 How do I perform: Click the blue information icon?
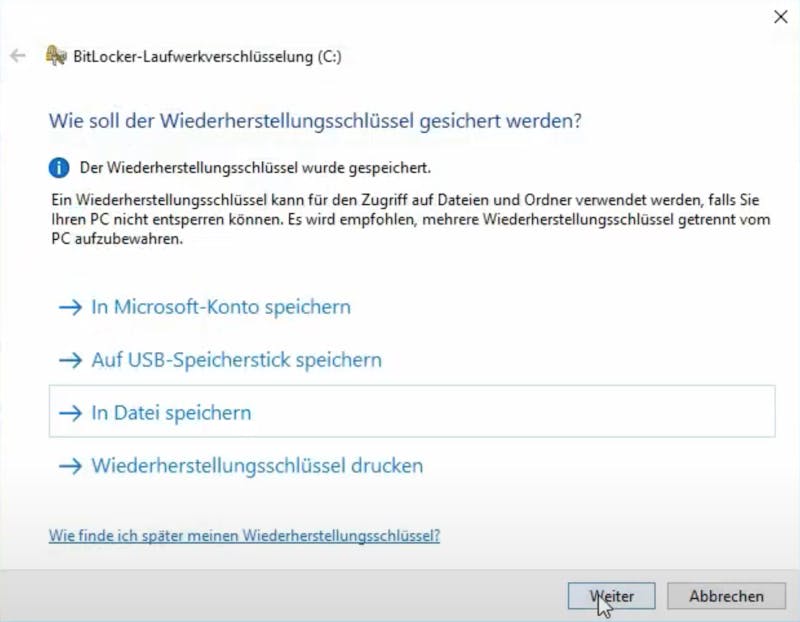[x=59, y=167]
